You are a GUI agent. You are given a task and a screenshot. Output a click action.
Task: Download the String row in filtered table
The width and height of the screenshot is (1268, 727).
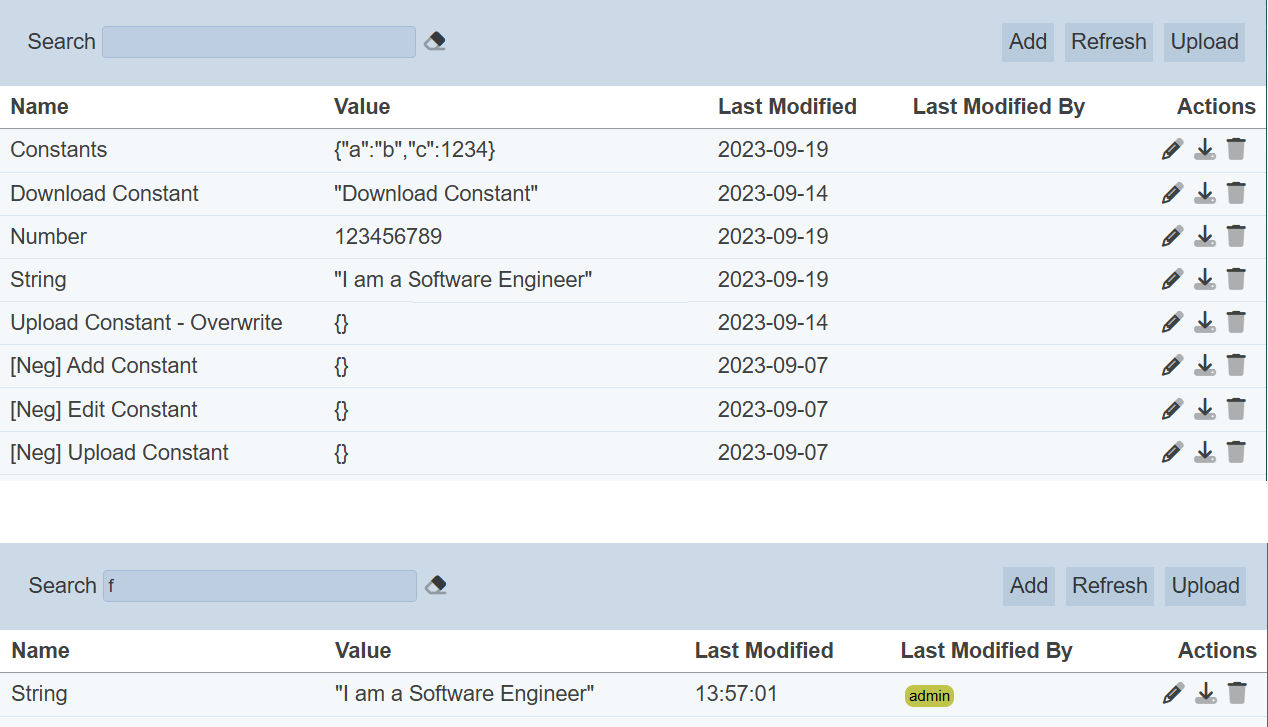1206,693
